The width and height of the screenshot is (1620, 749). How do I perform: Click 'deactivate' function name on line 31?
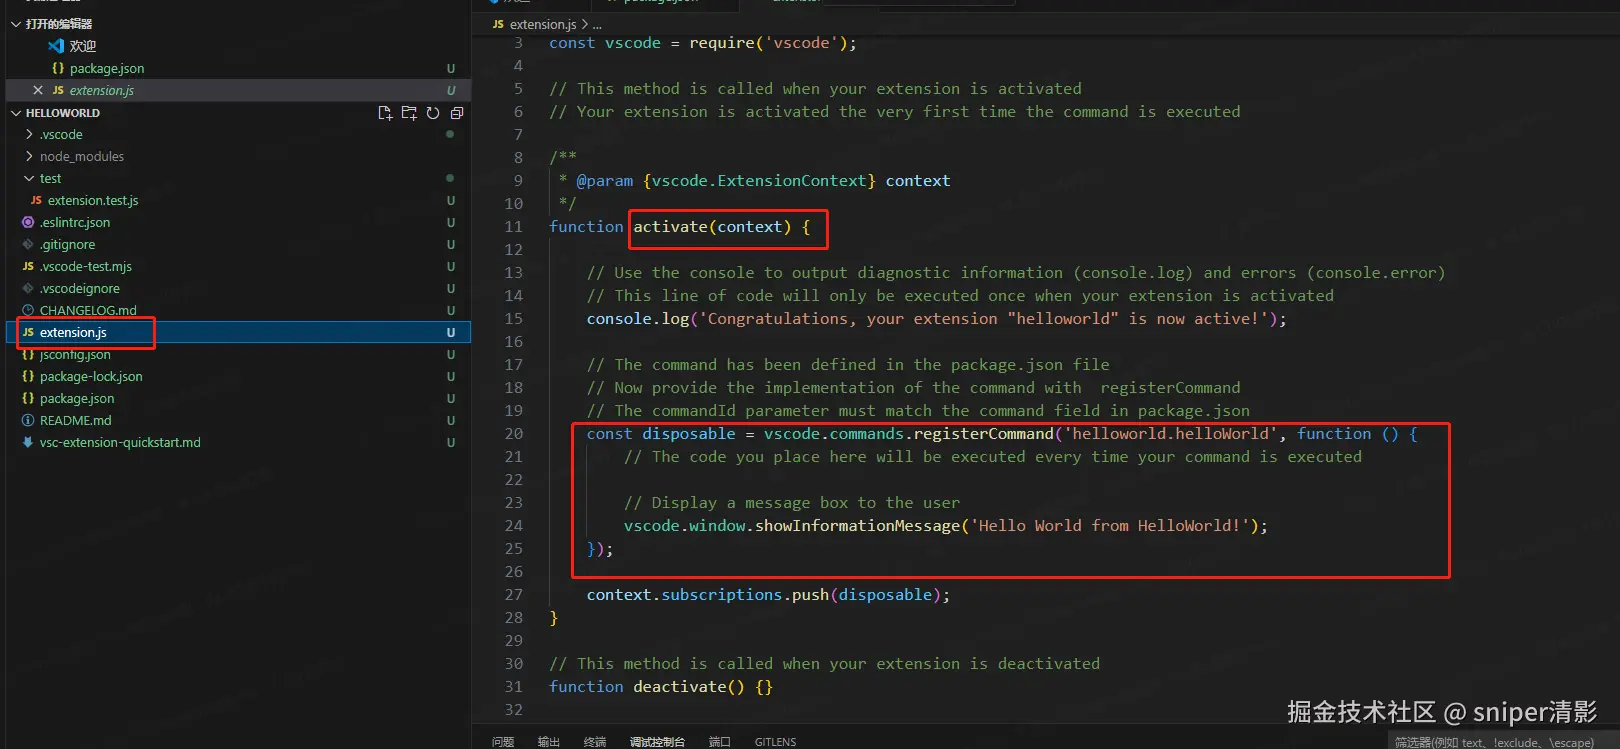(680, 687)
